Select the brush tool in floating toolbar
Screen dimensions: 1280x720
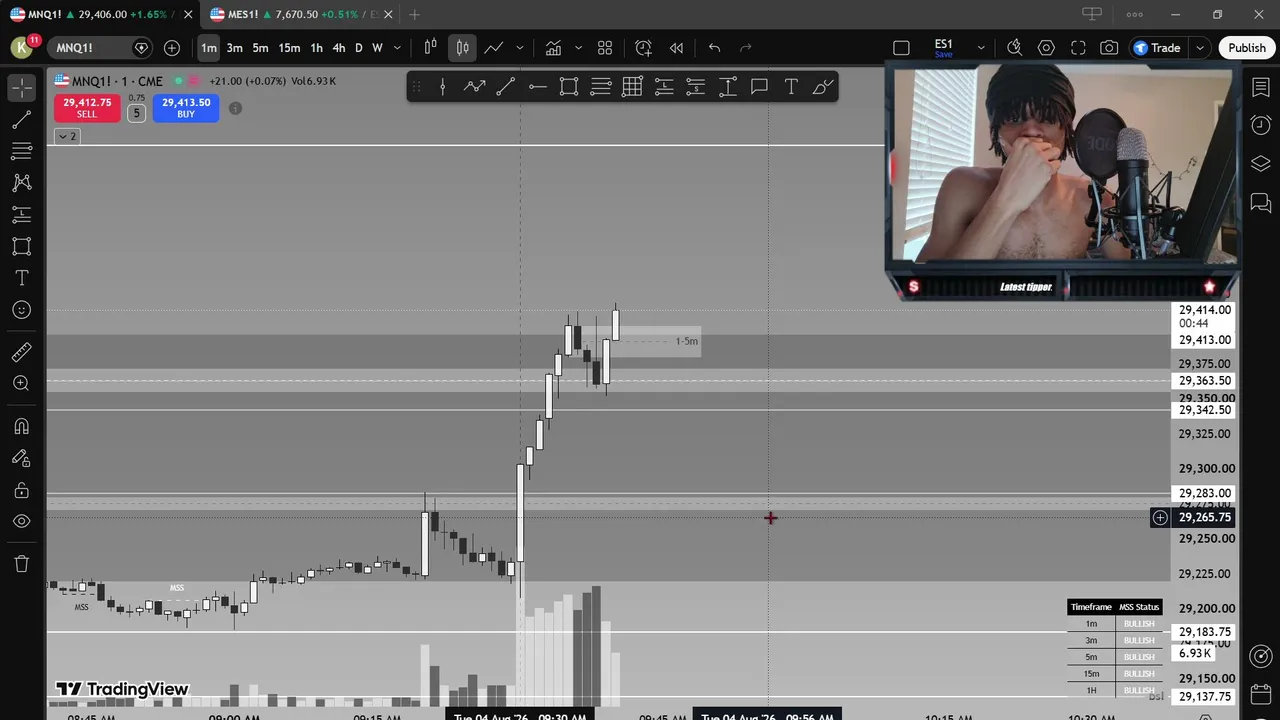(823, 87)
